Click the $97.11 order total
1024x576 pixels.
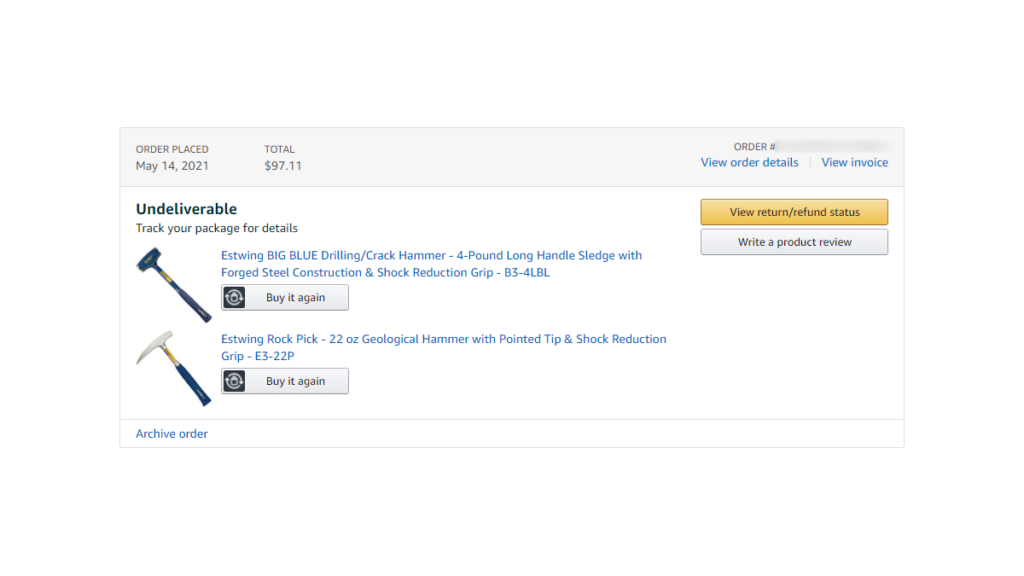[x=283, y=166]
